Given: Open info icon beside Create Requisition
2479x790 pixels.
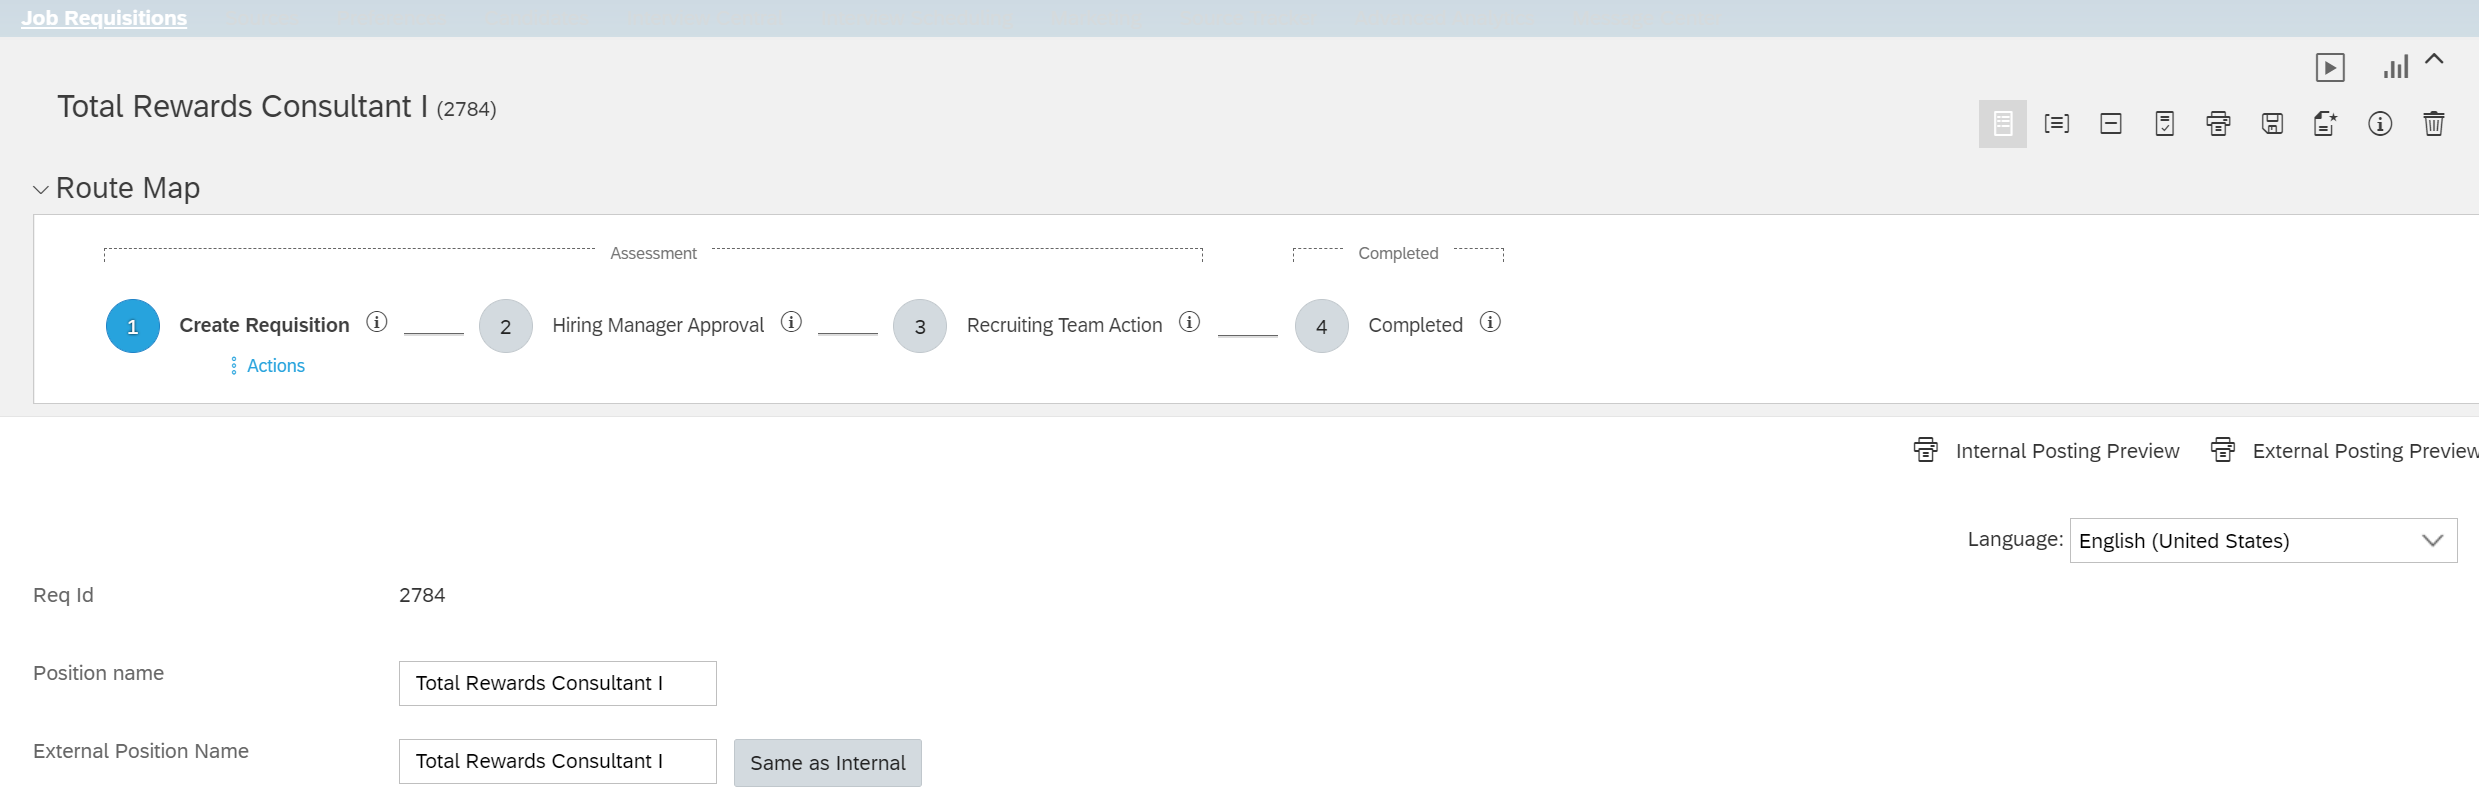Looking at the screenshot, I should click(377, 322).
